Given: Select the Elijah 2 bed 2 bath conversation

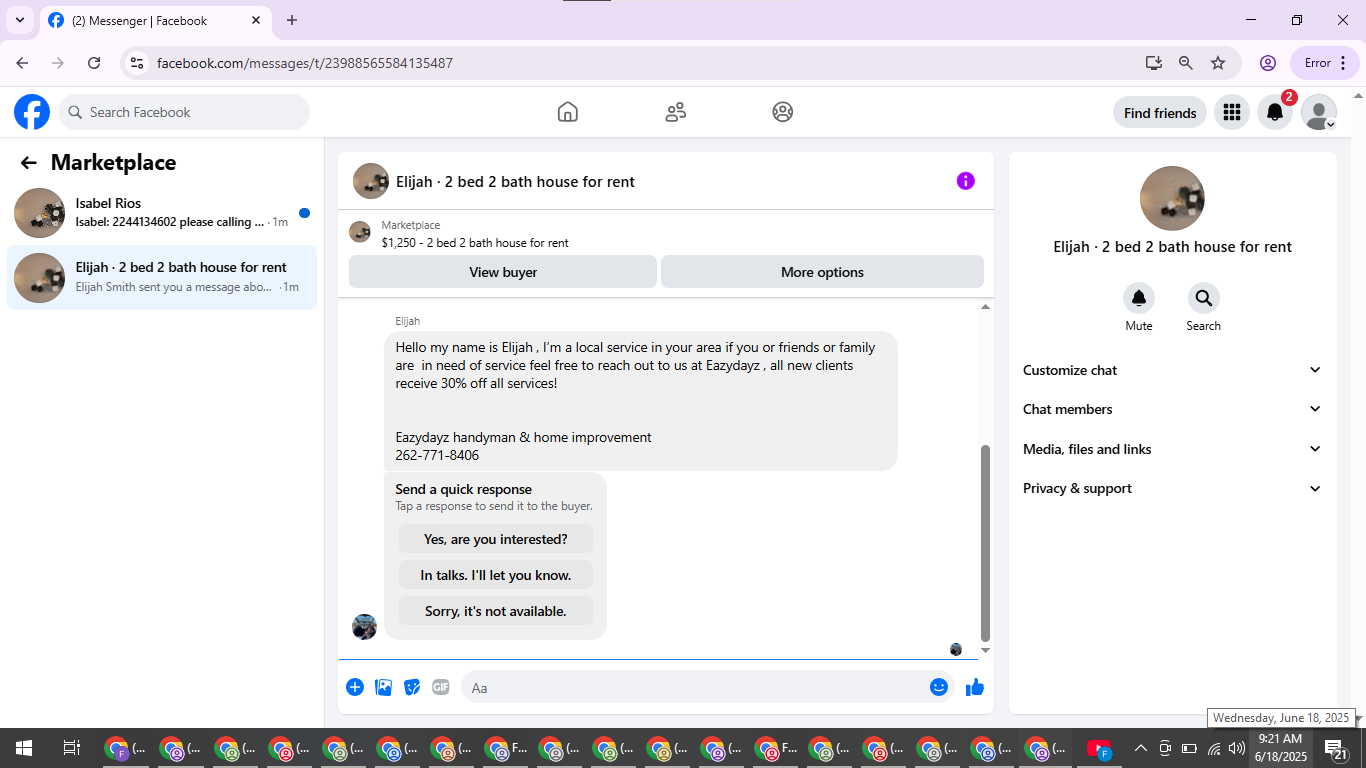Looking at the screenshot, I should point(162,277).
